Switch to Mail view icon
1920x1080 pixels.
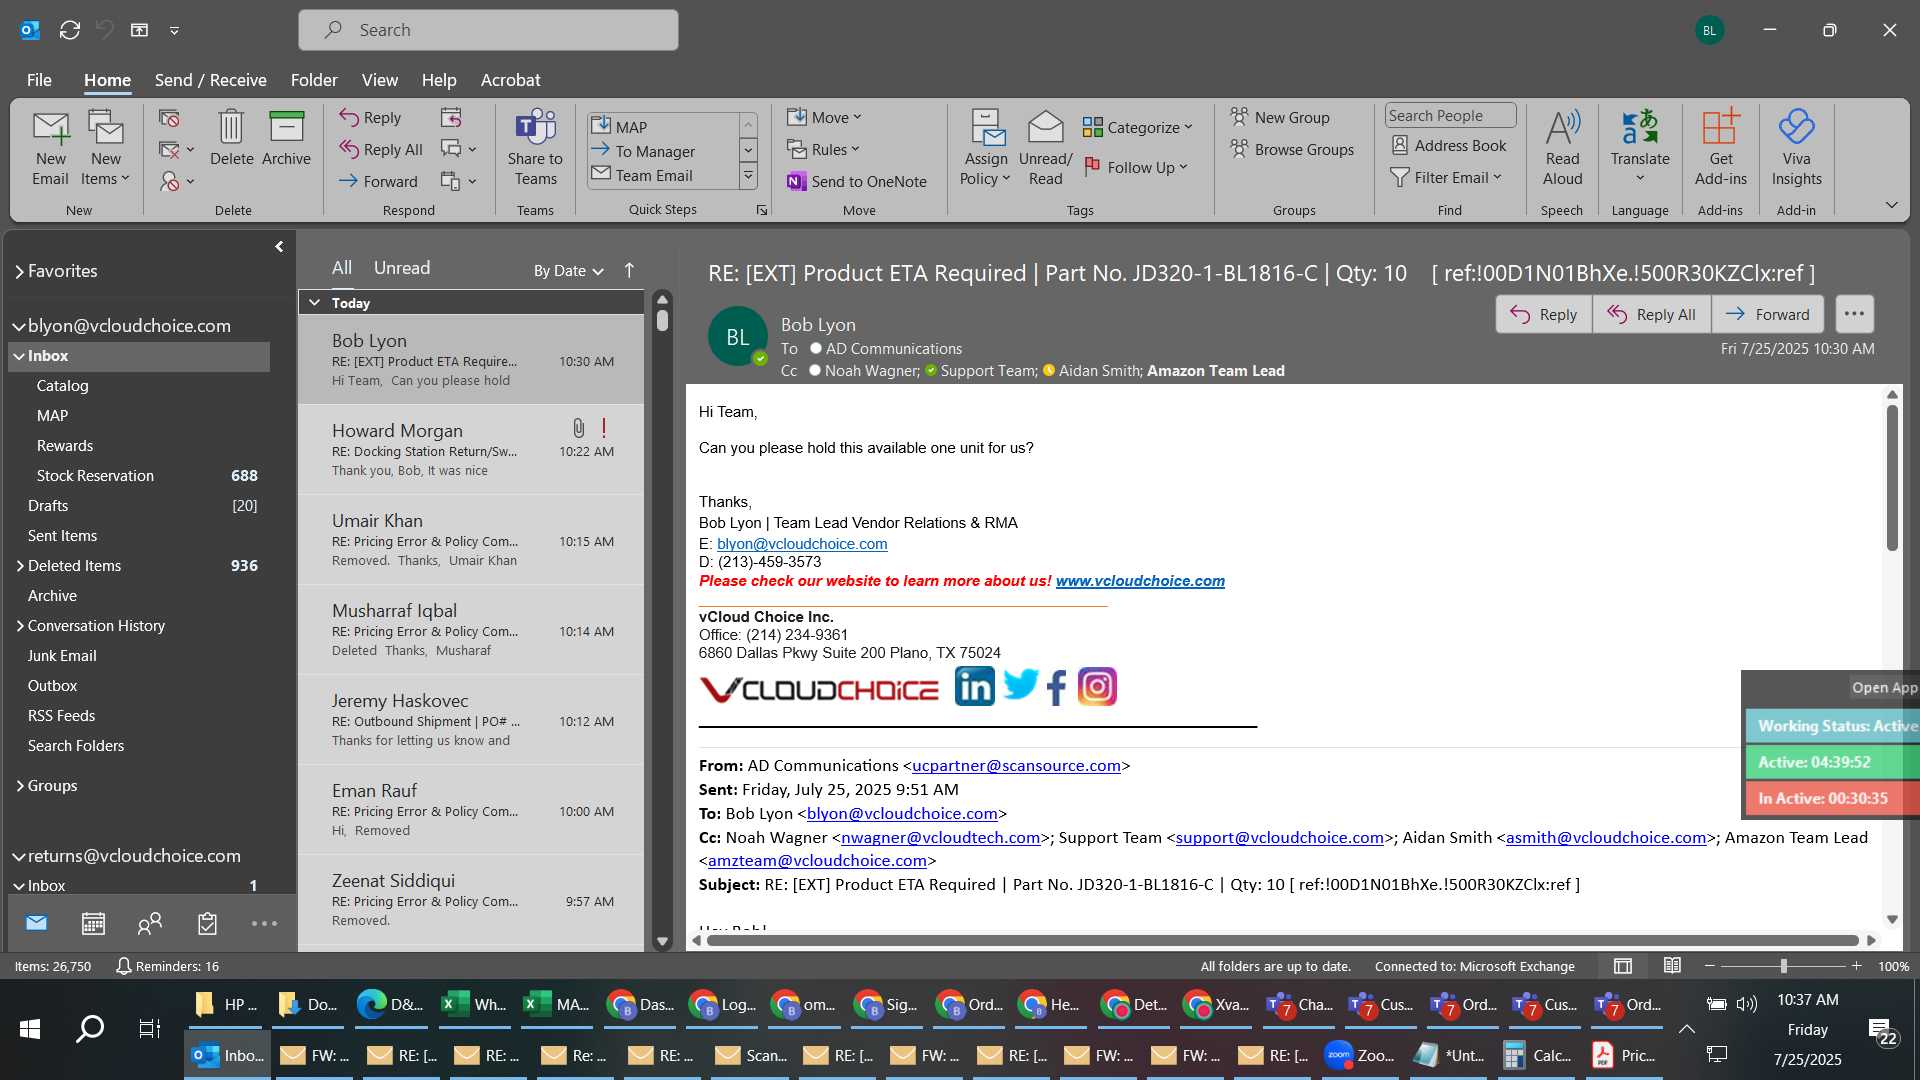pyautogui.click(x=36, y=923)
